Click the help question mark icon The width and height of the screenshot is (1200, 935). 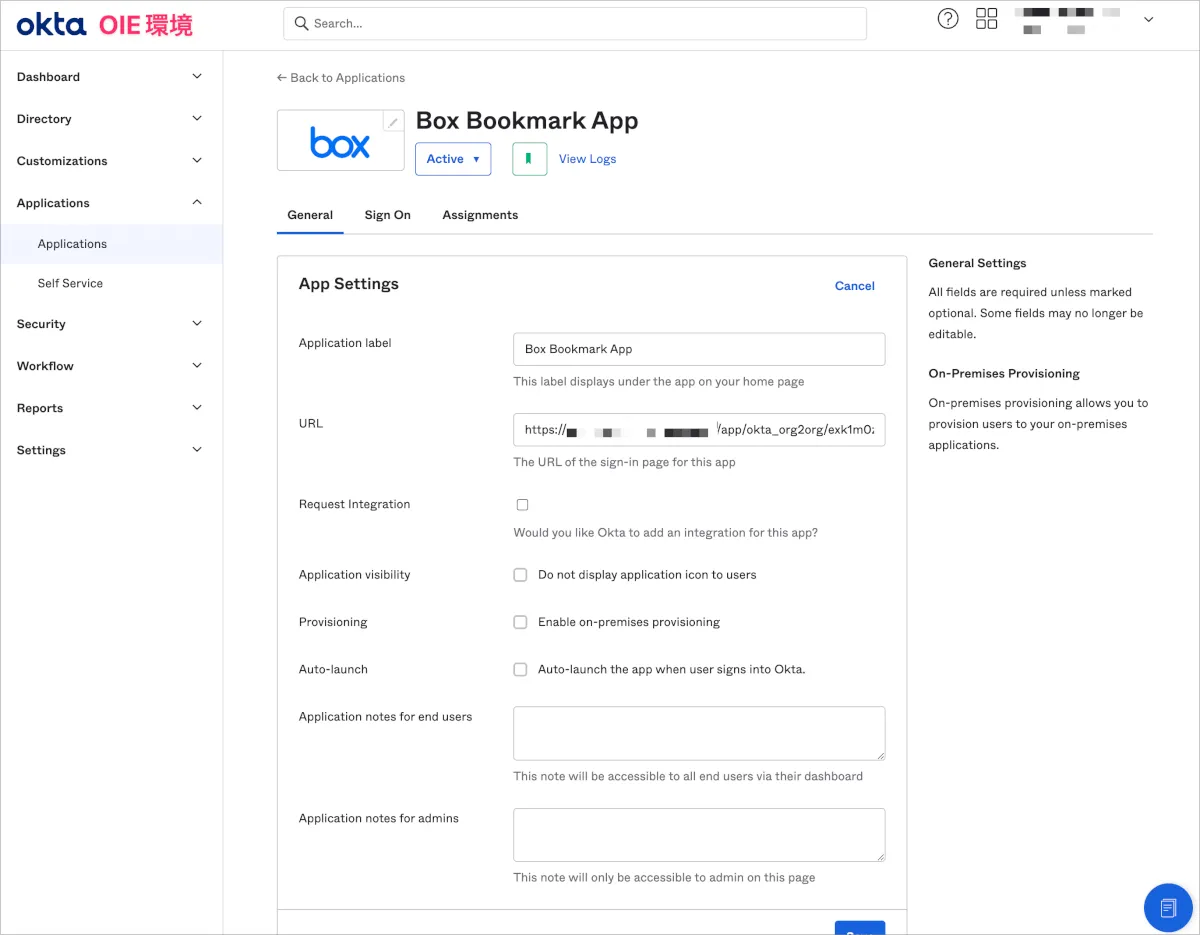[x=947, y=19]
